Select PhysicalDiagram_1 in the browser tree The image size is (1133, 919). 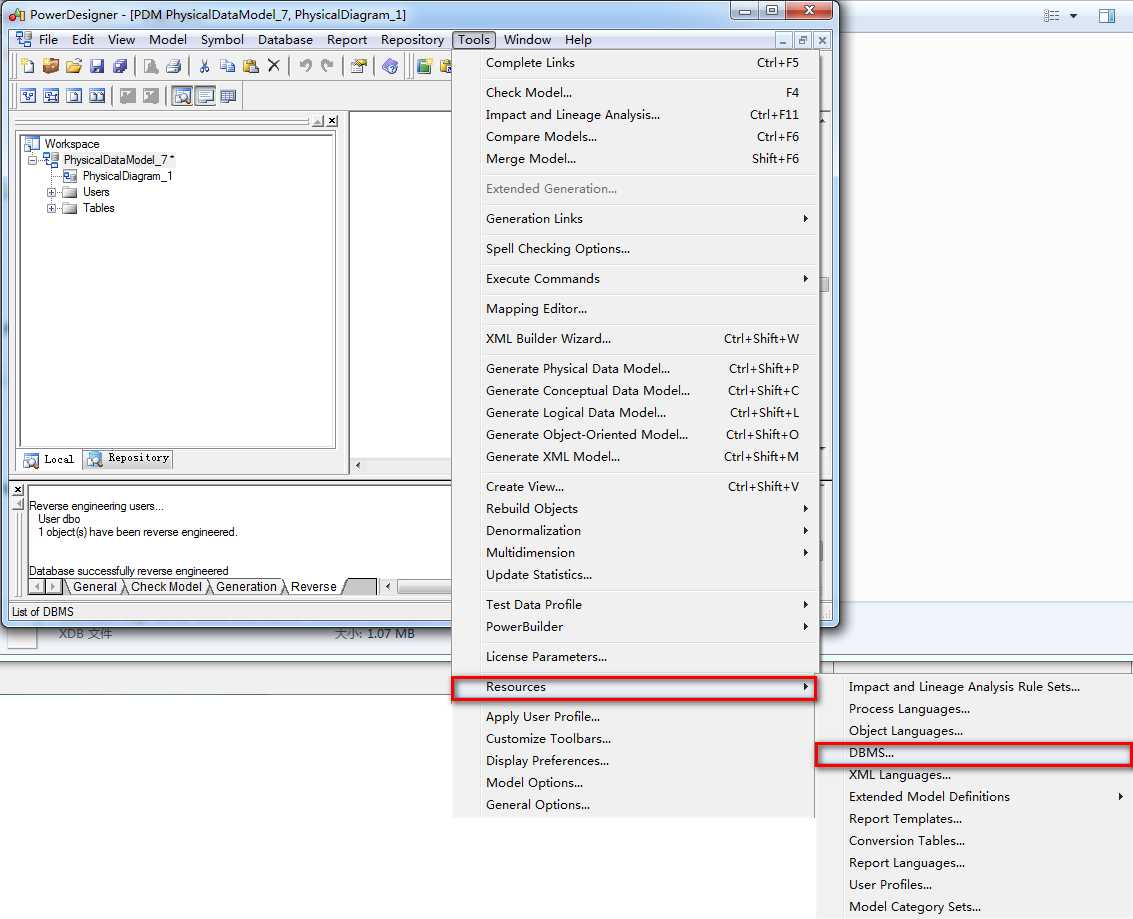coord(127,176)
